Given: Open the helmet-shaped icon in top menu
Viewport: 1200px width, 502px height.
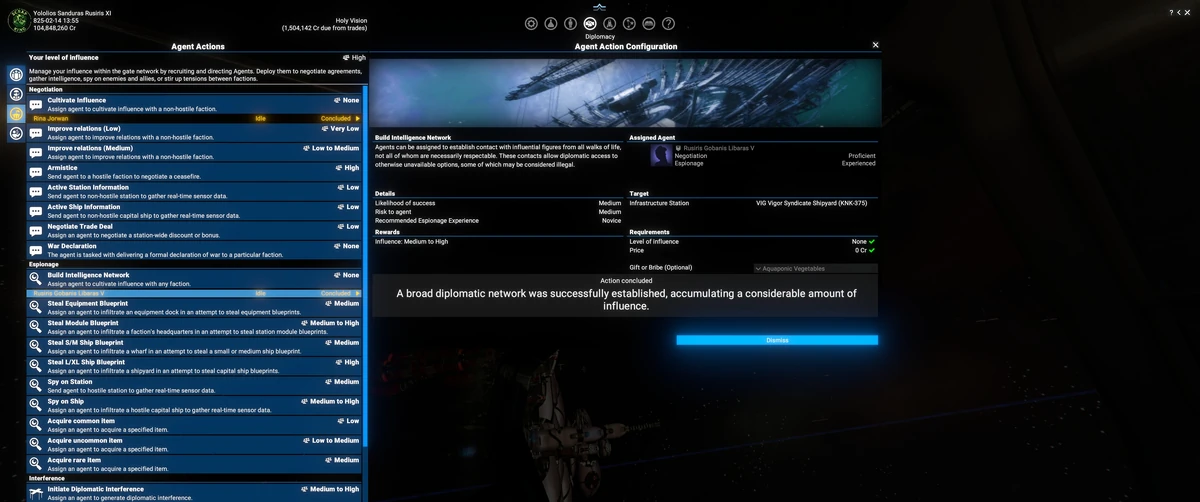Looking at the screenshot, I should tap(649, 23).
